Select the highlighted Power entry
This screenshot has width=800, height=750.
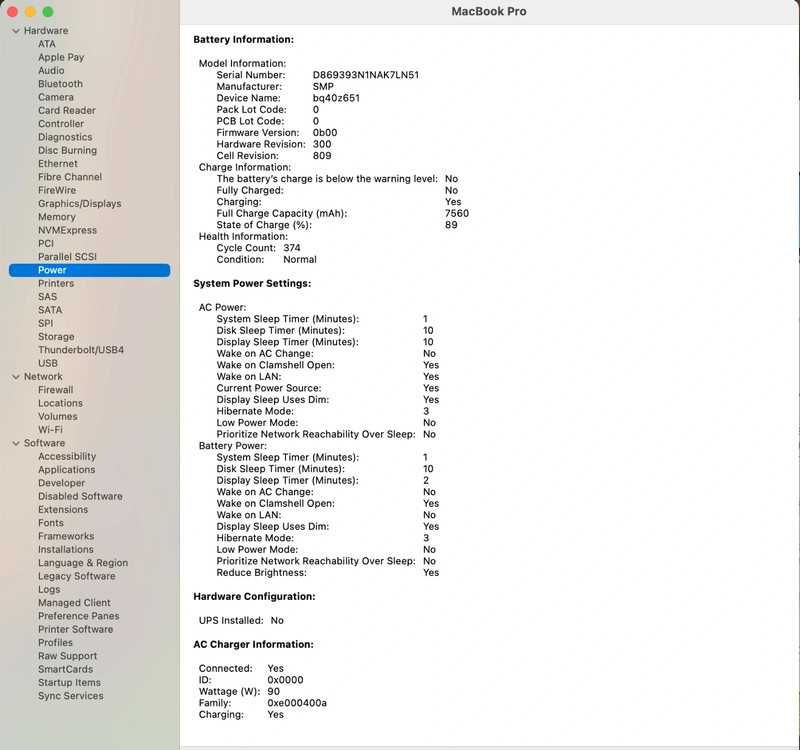coord(89,270)
